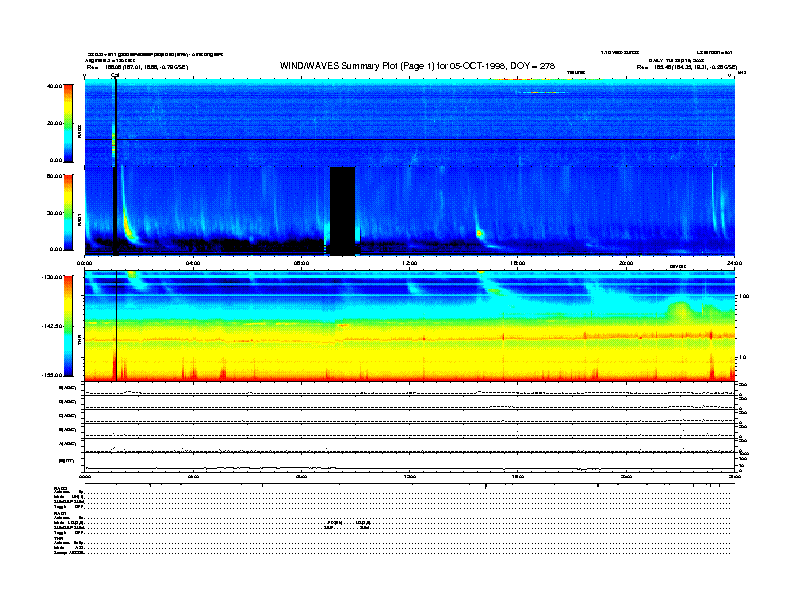The image size is (792, 612).
Task: Click the rotated RAD1 axis label
Action: [79, 219]
